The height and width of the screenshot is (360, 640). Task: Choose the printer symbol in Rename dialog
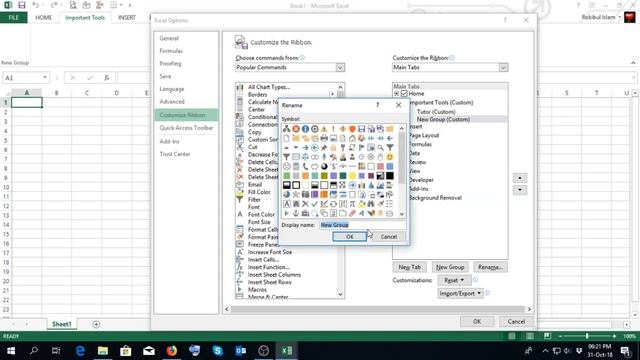(x=324, y=138)
